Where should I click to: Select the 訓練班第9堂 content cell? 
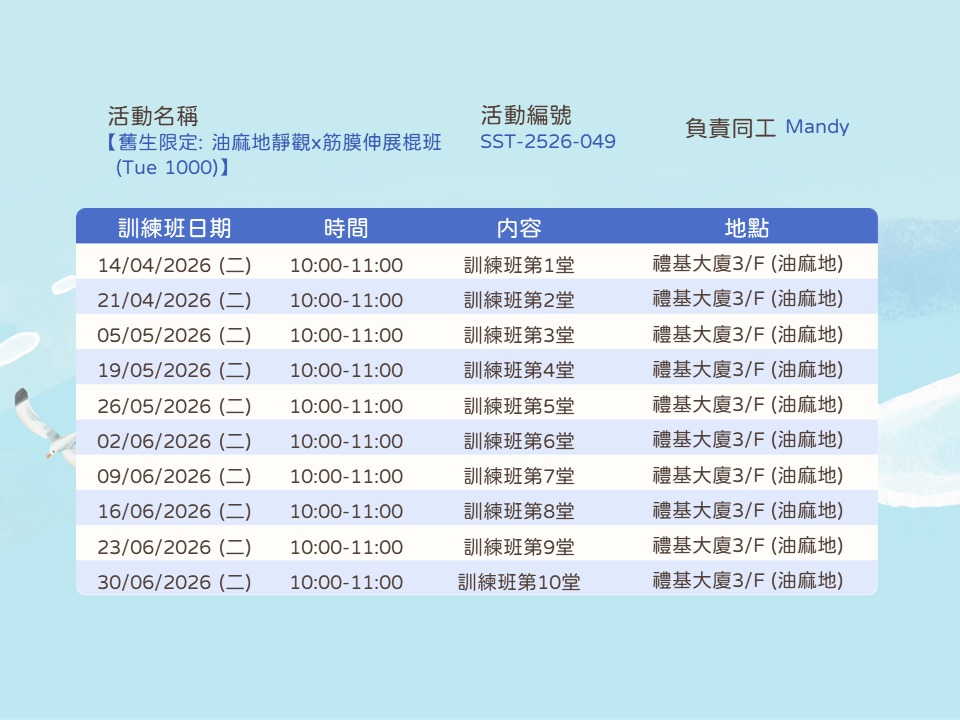519,547
